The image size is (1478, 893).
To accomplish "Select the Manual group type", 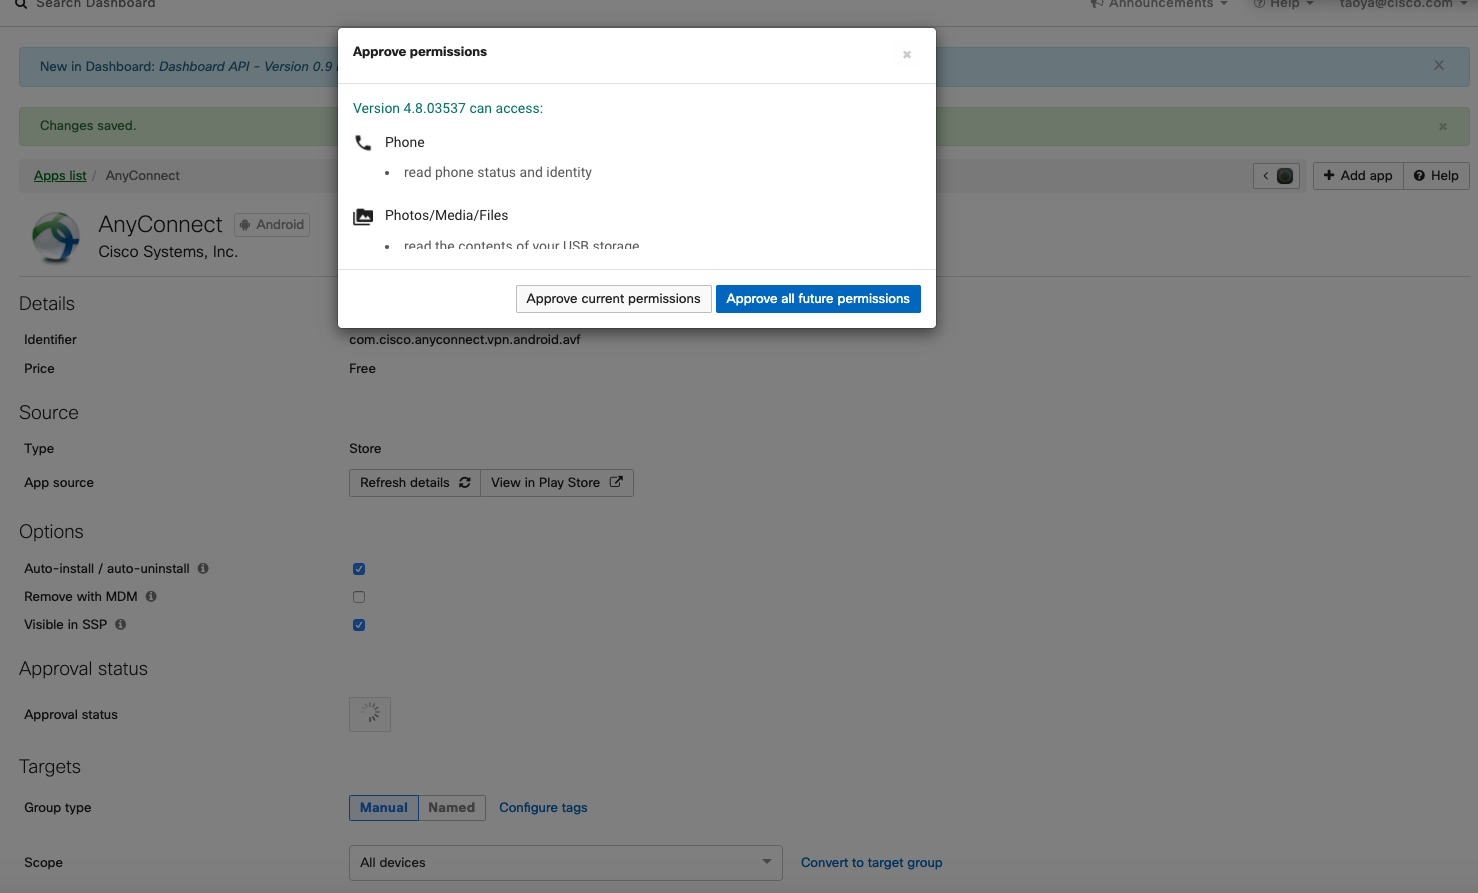I will tap(384, 808).
